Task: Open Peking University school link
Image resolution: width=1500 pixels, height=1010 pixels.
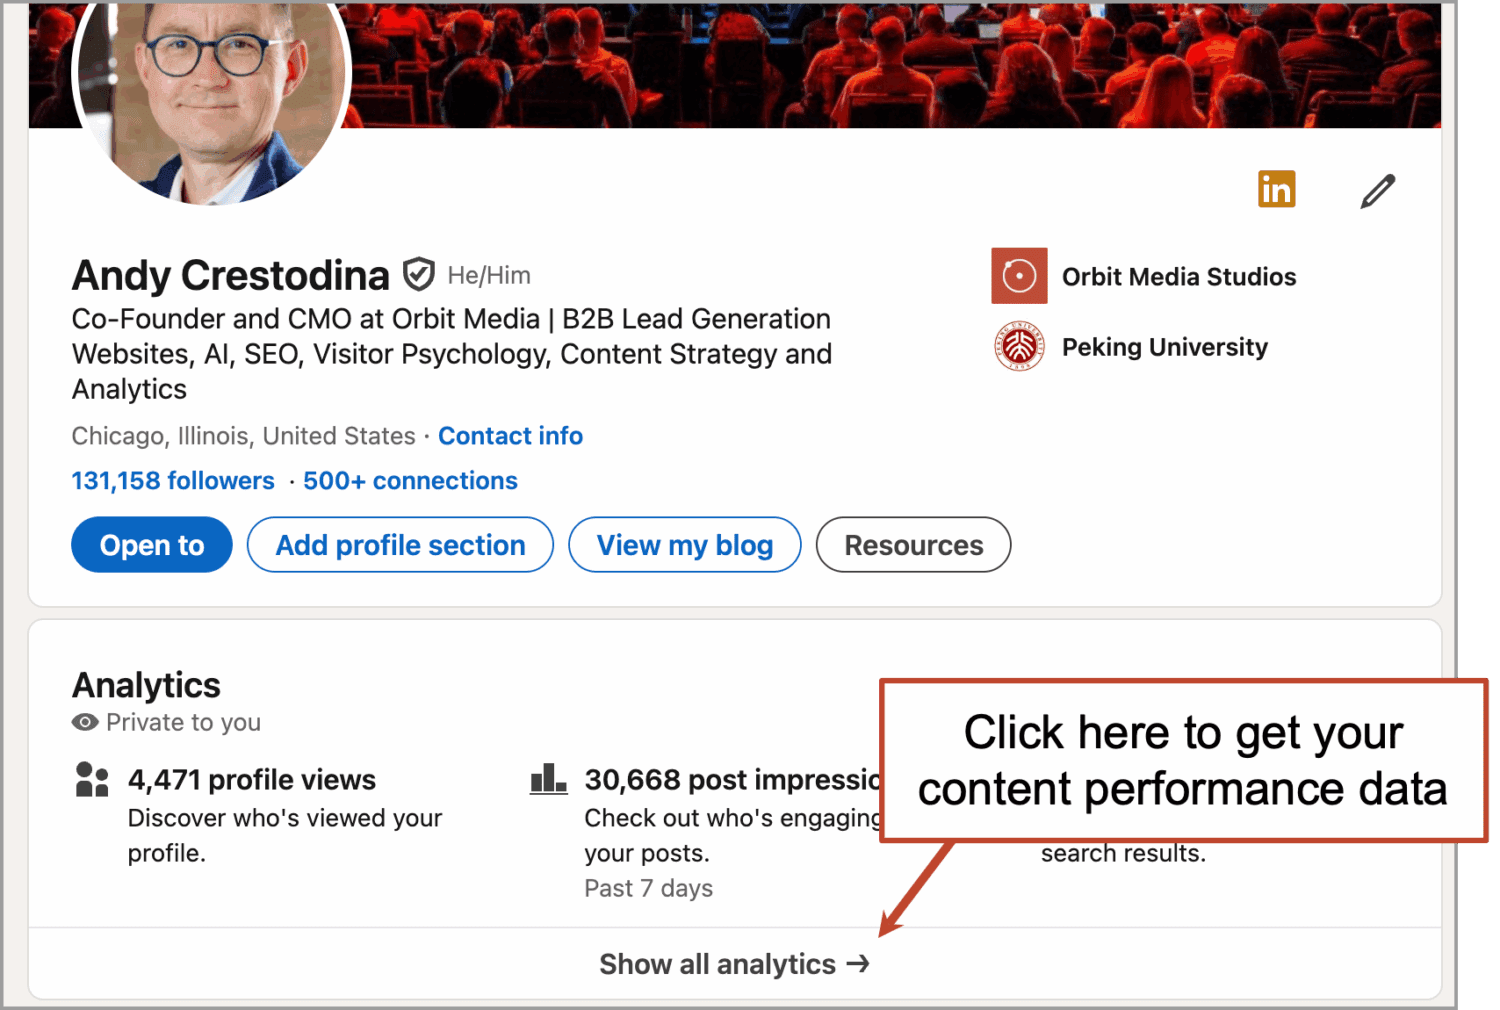Action: (1165, 347)
